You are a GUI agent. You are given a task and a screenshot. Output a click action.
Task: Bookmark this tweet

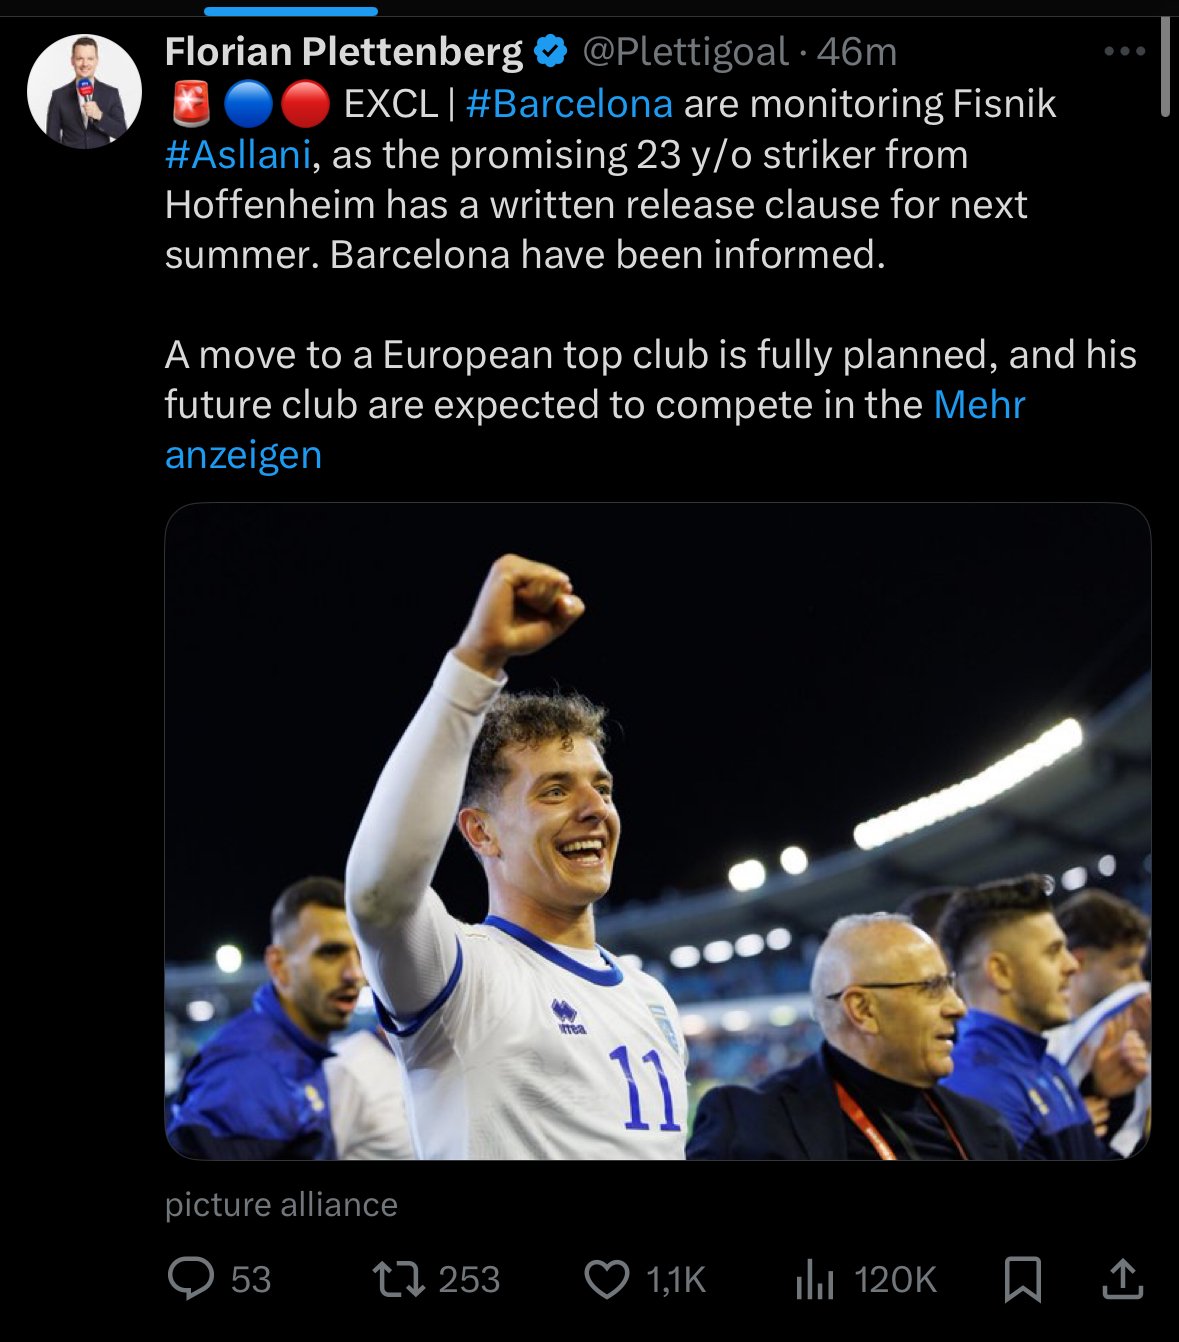(1022, 1279)
